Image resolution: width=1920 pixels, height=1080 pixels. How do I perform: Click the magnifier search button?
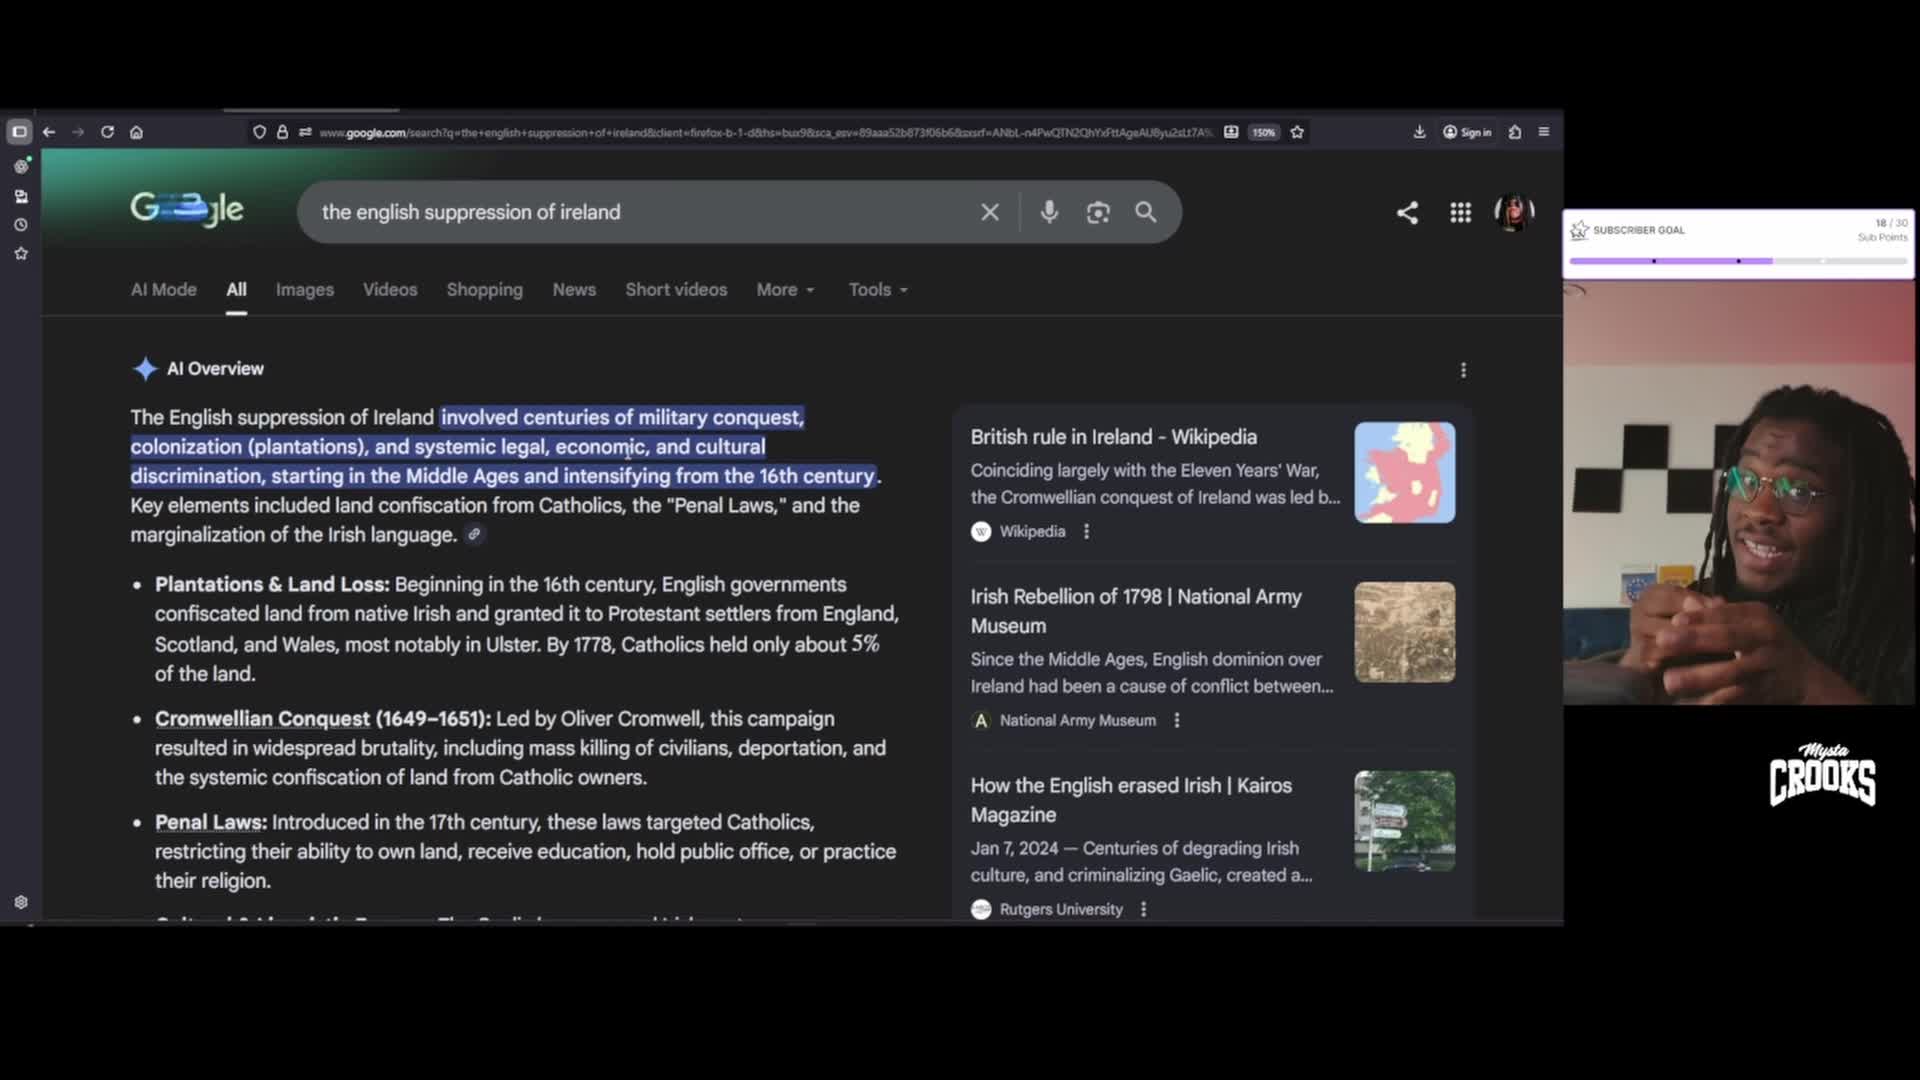click(x=1146, y=212)
